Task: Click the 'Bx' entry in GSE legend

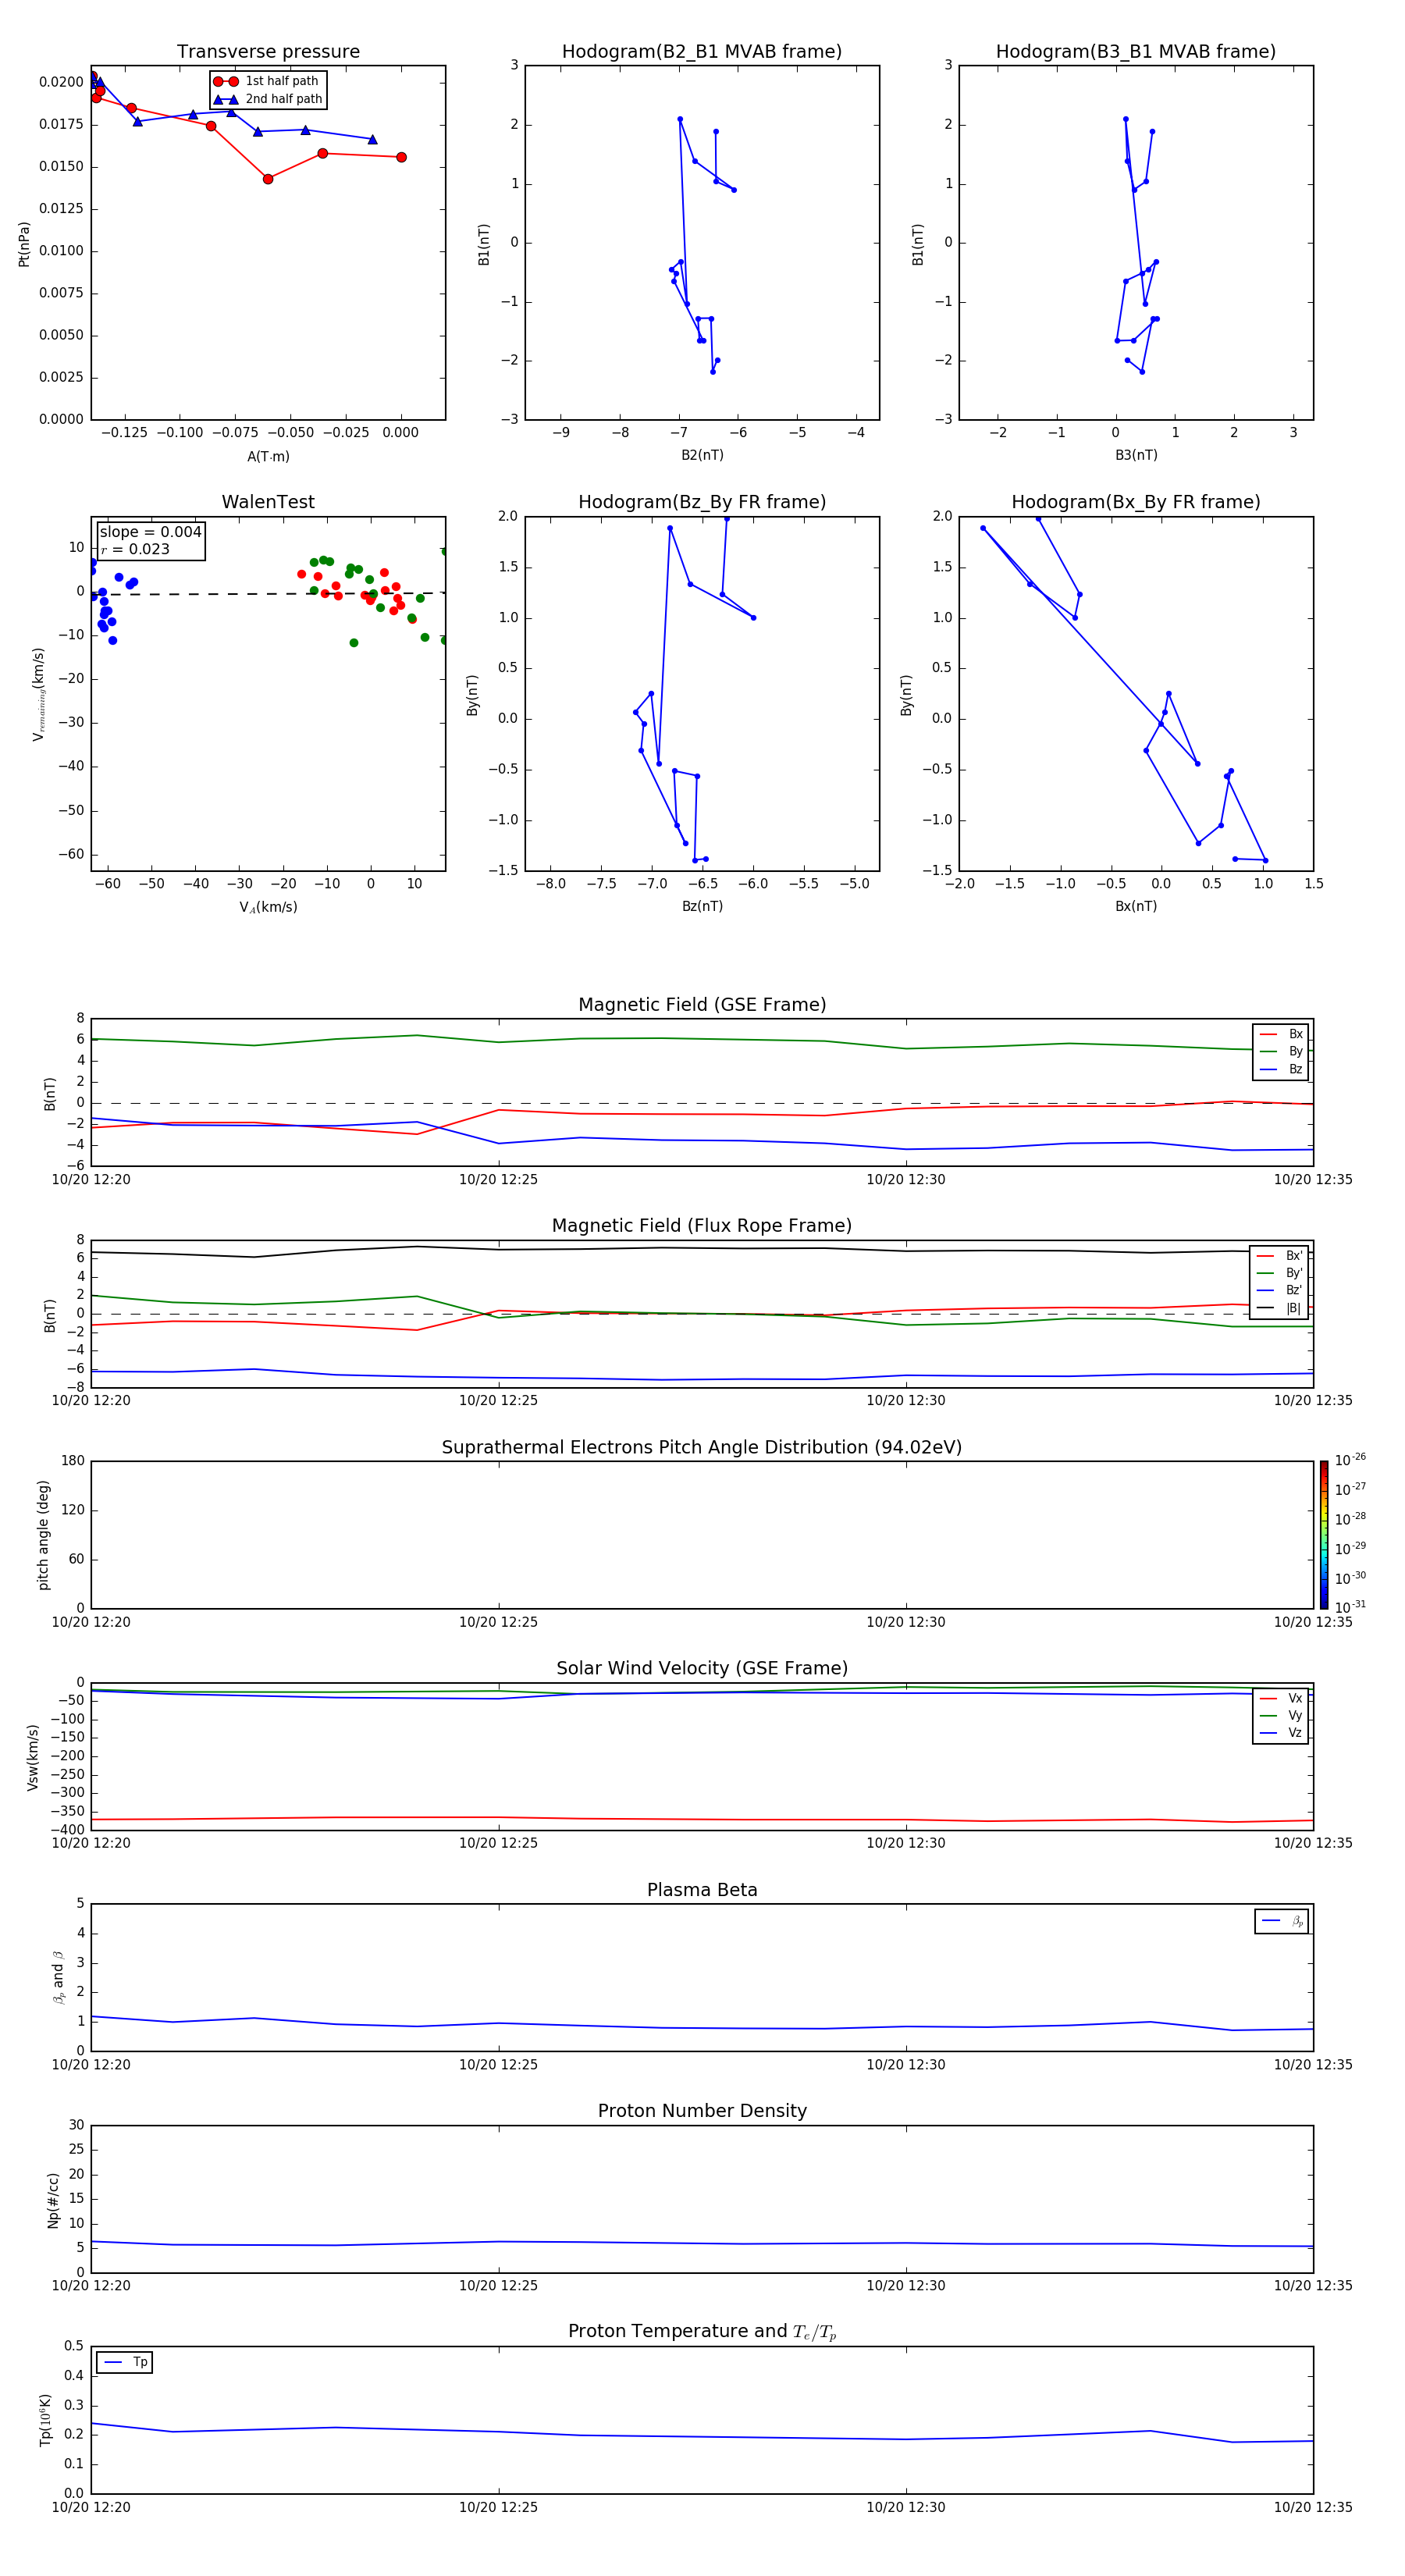Action: (x=1282, y=1034)
